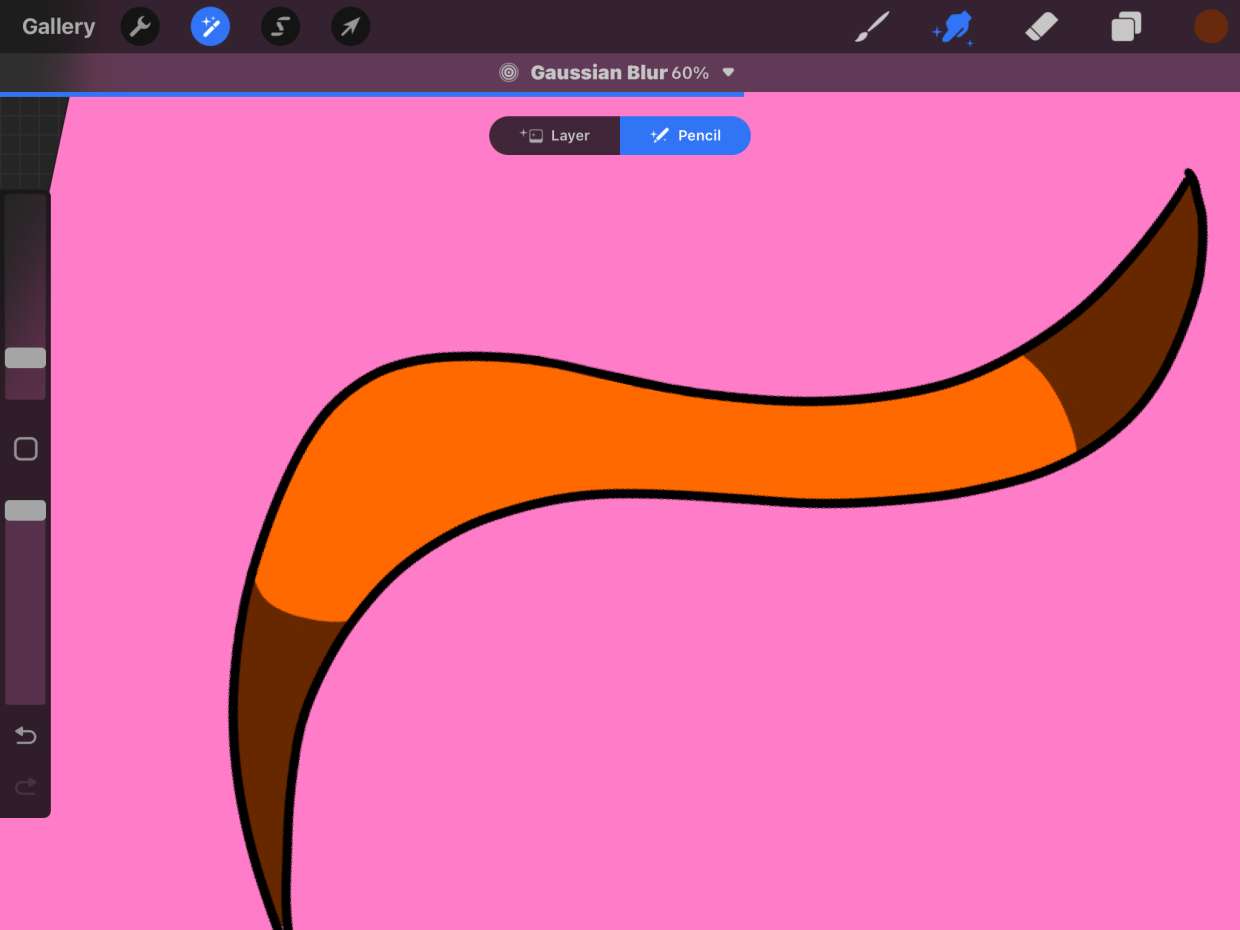Click the brush size slider handle
The image size is (1240, 930).
click(x=26, y=358)
